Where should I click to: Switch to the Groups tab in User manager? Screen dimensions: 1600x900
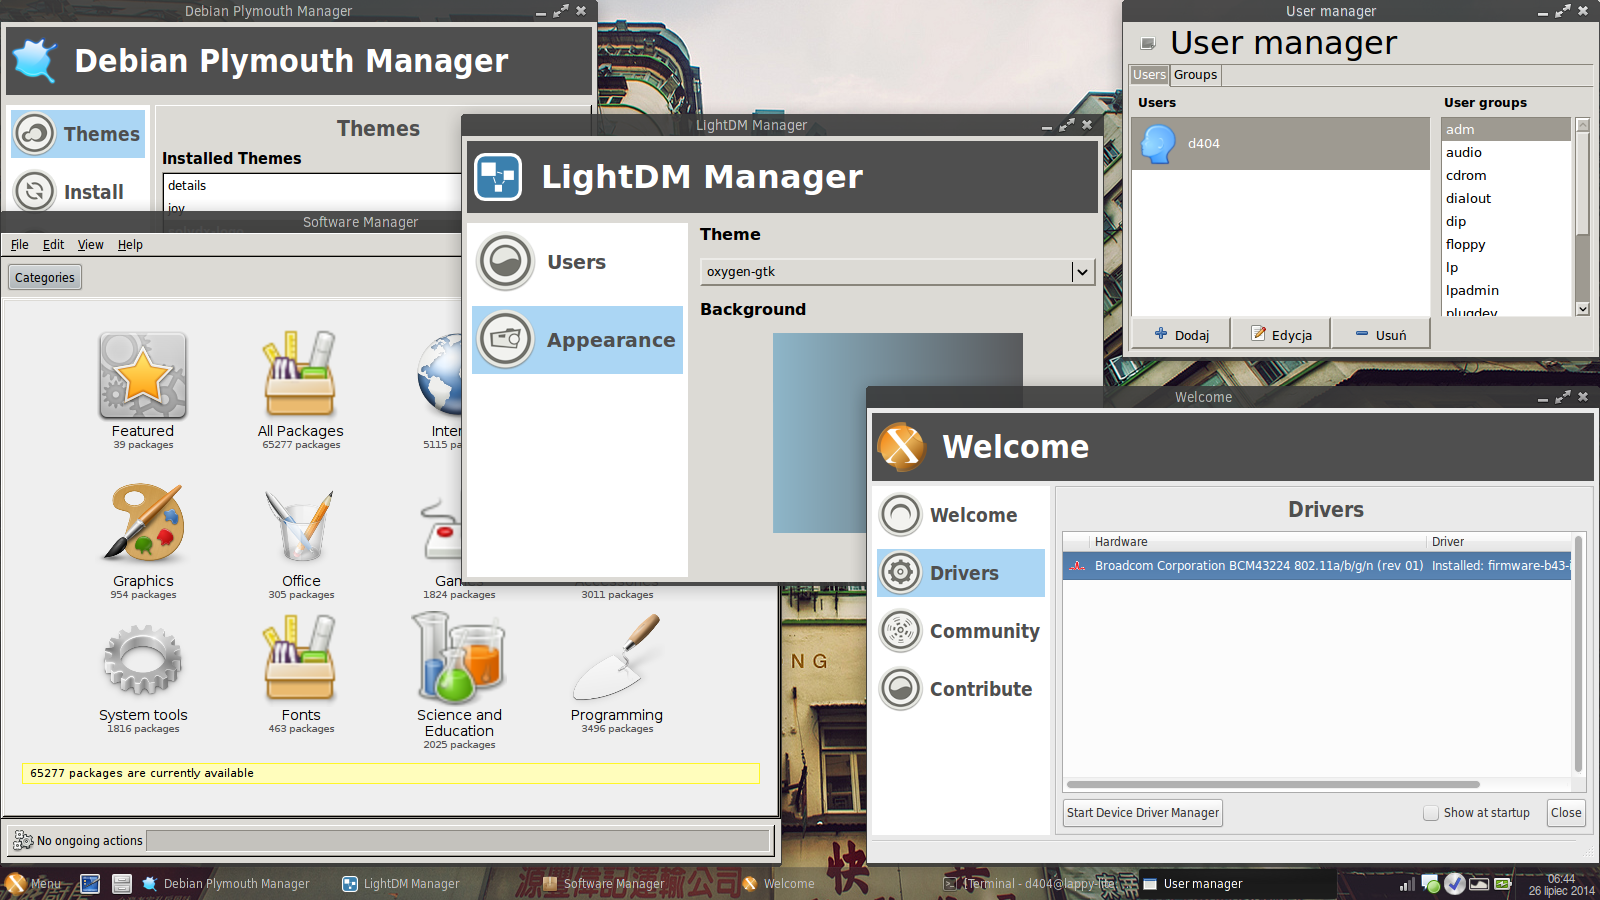pyautogui.click(x=1195, y=75)
